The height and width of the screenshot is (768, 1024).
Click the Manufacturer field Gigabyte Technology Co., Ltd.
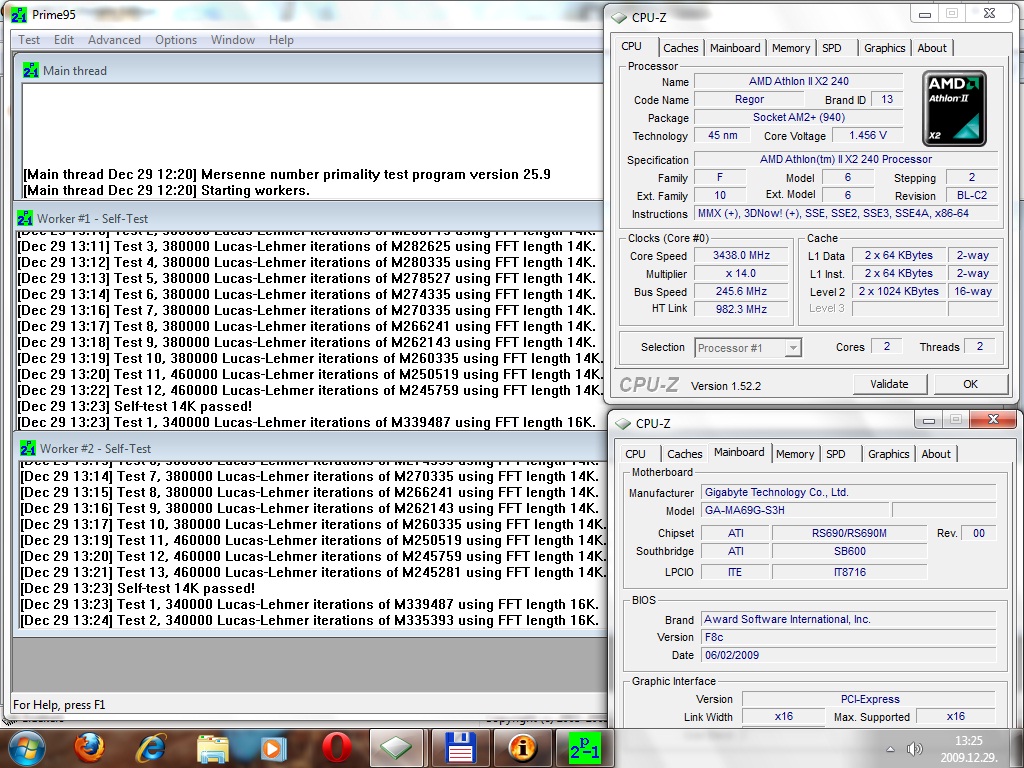[x=848, y=492]
